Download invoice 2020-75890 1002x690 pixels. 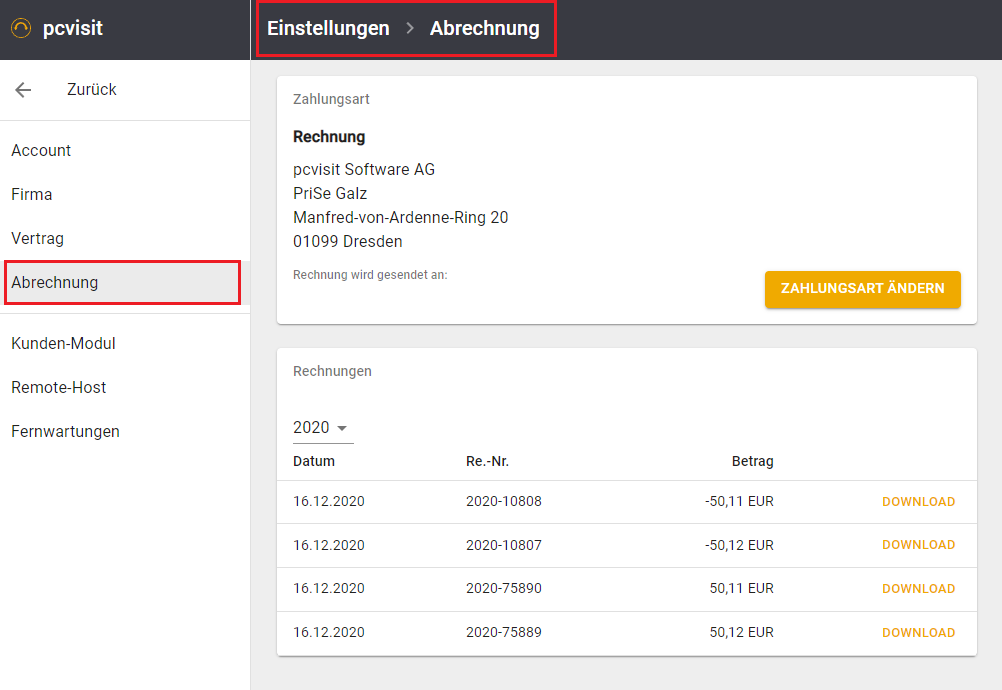918,589
